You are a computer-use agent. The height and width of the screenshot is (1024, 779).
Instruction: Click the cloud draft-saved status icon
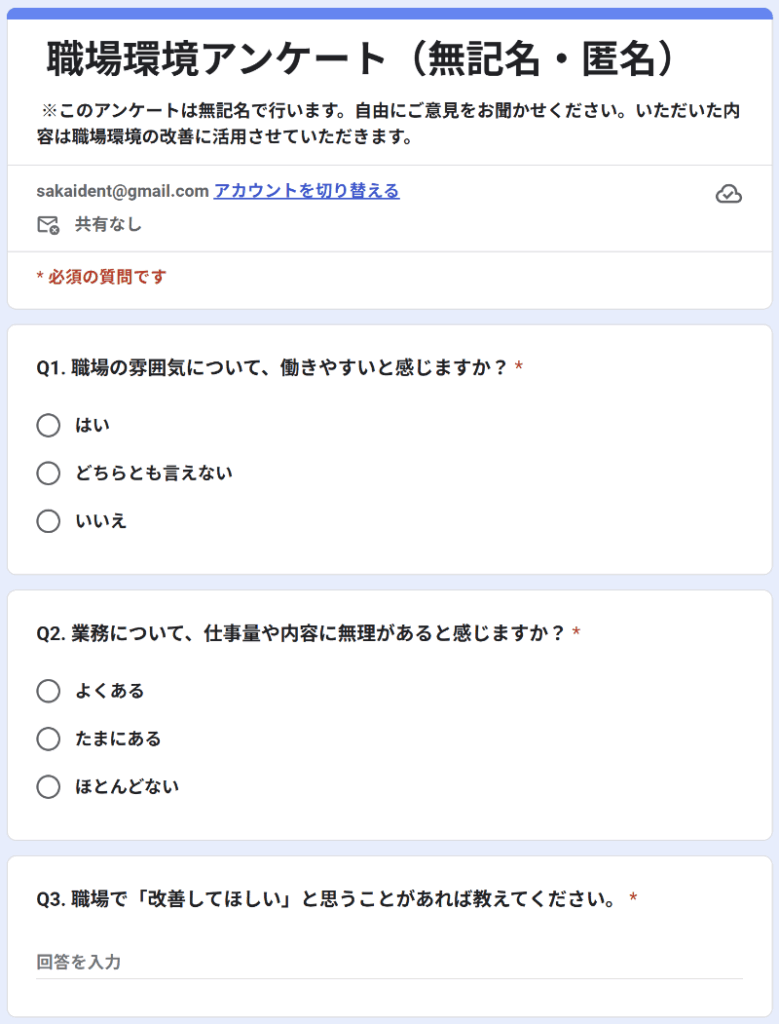(x=729, y=194)
